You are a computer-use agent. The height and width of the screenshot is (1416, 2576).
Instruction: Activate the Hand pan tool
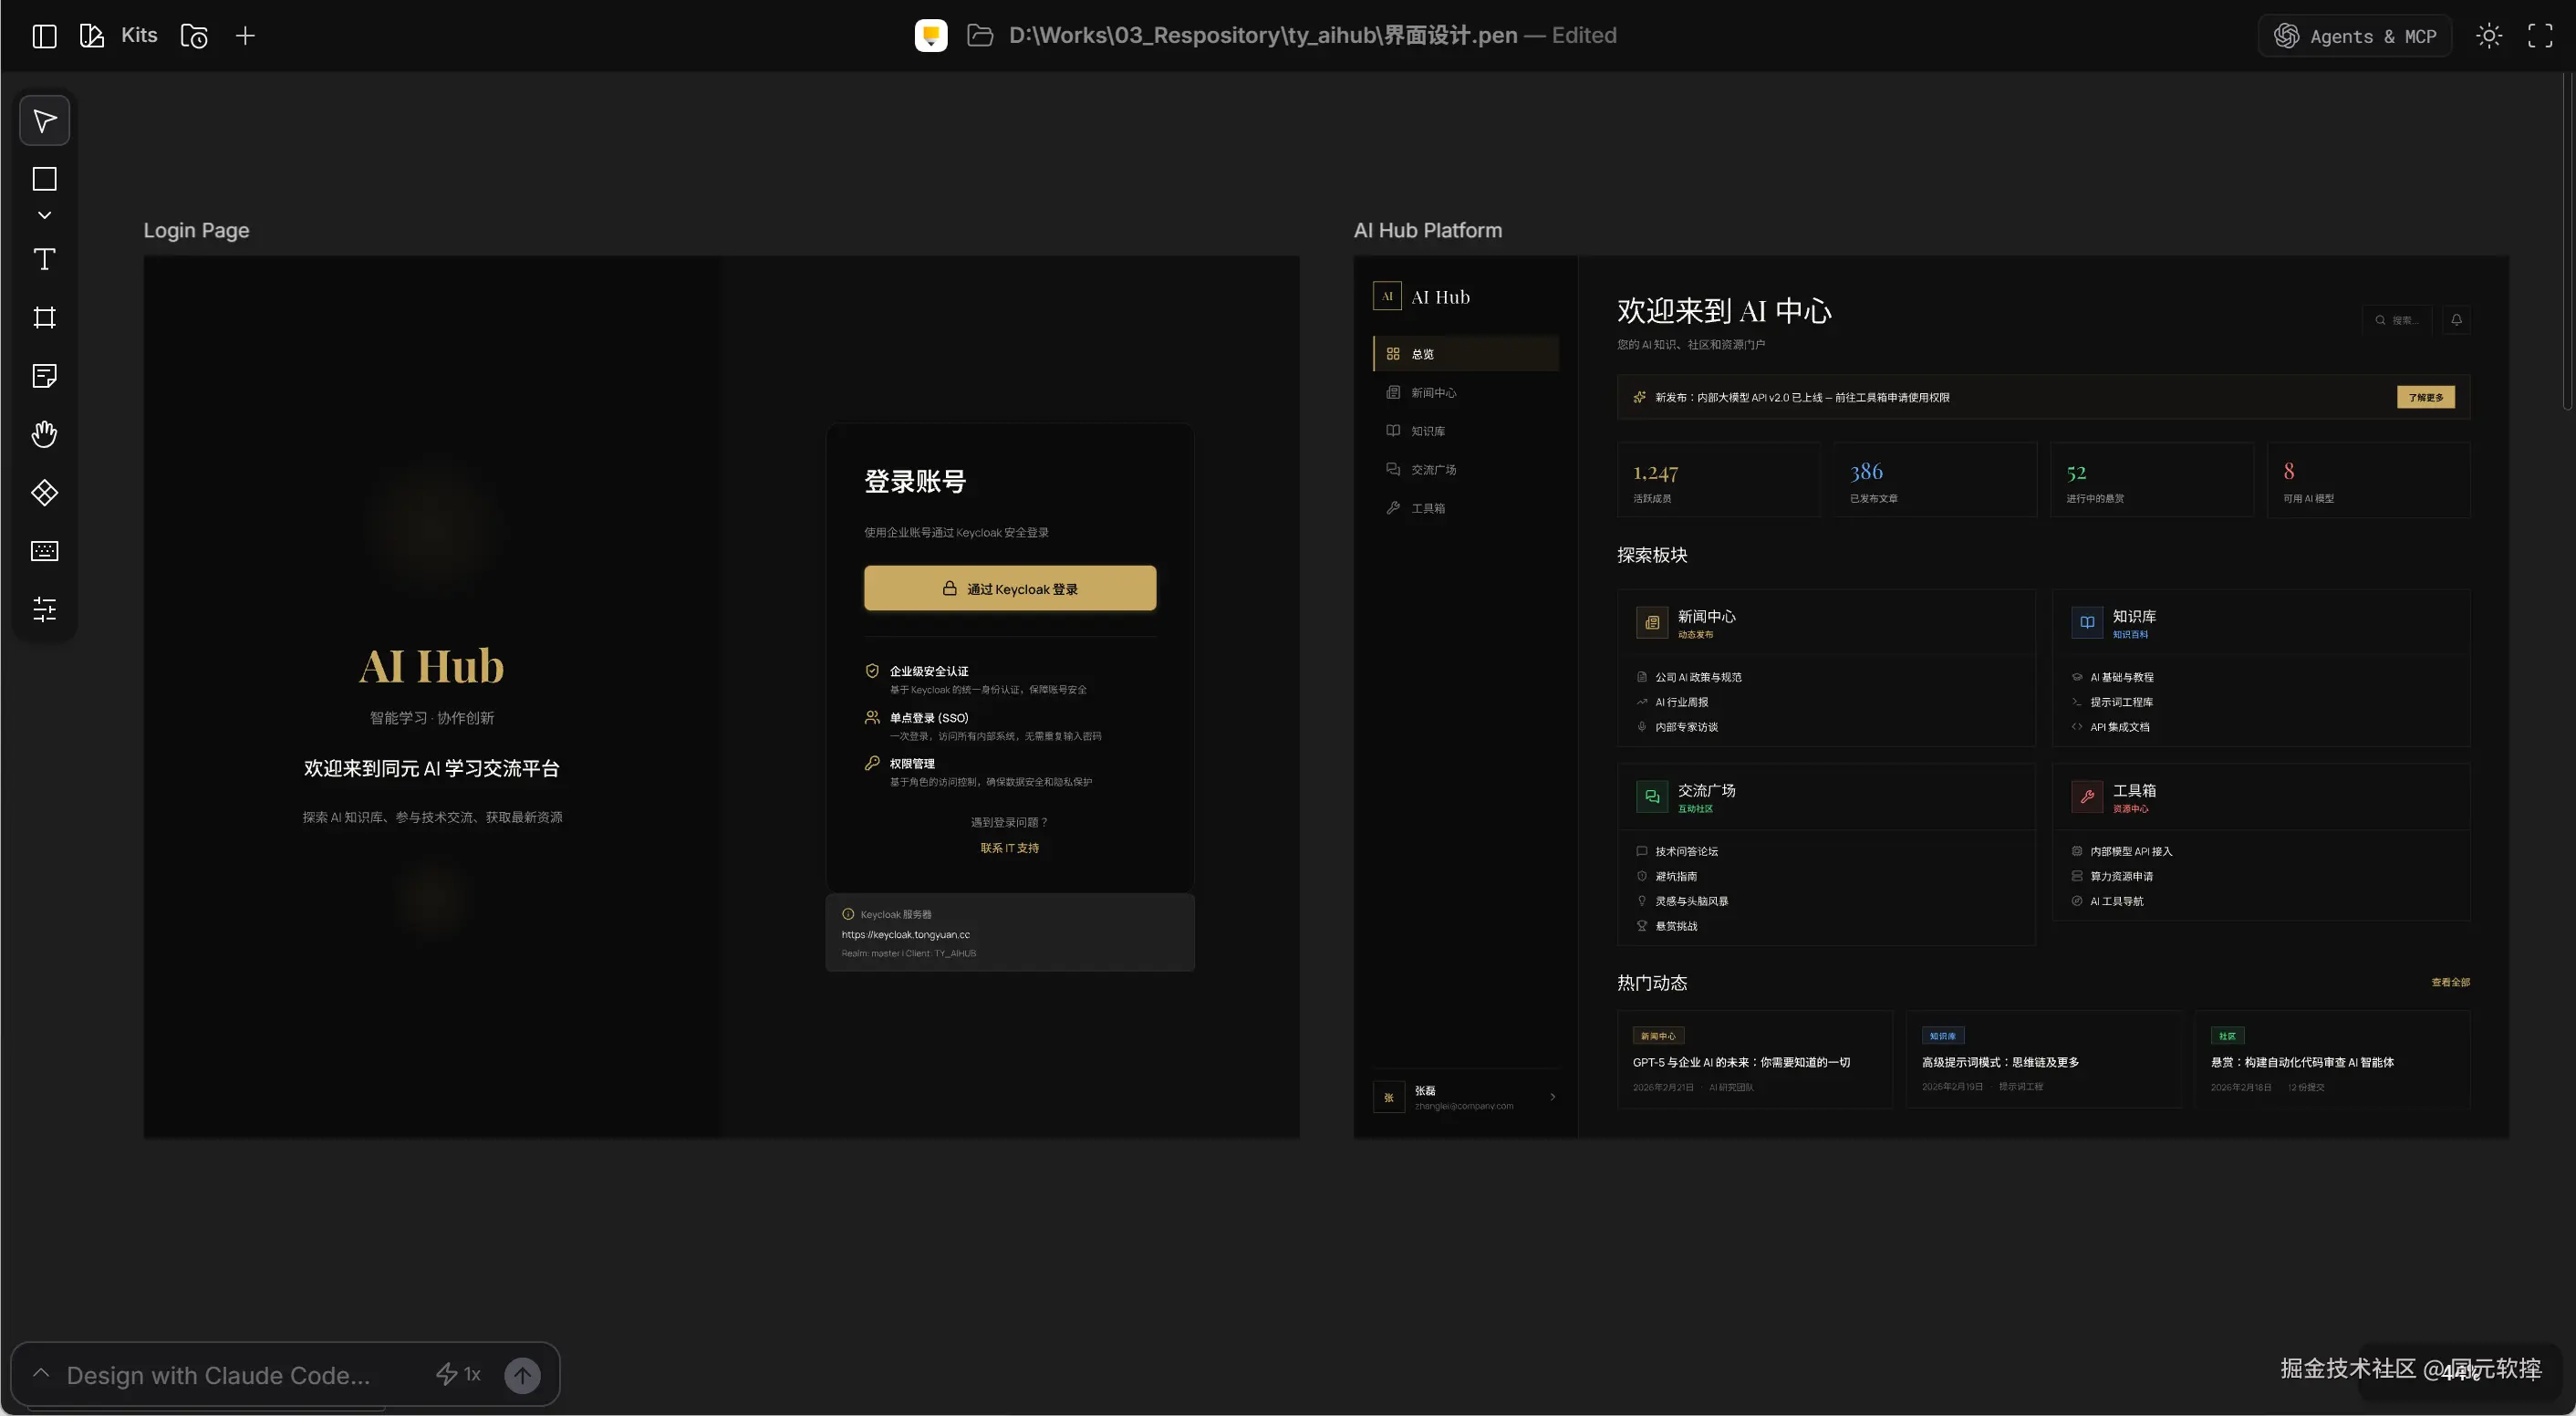(44, 434)
